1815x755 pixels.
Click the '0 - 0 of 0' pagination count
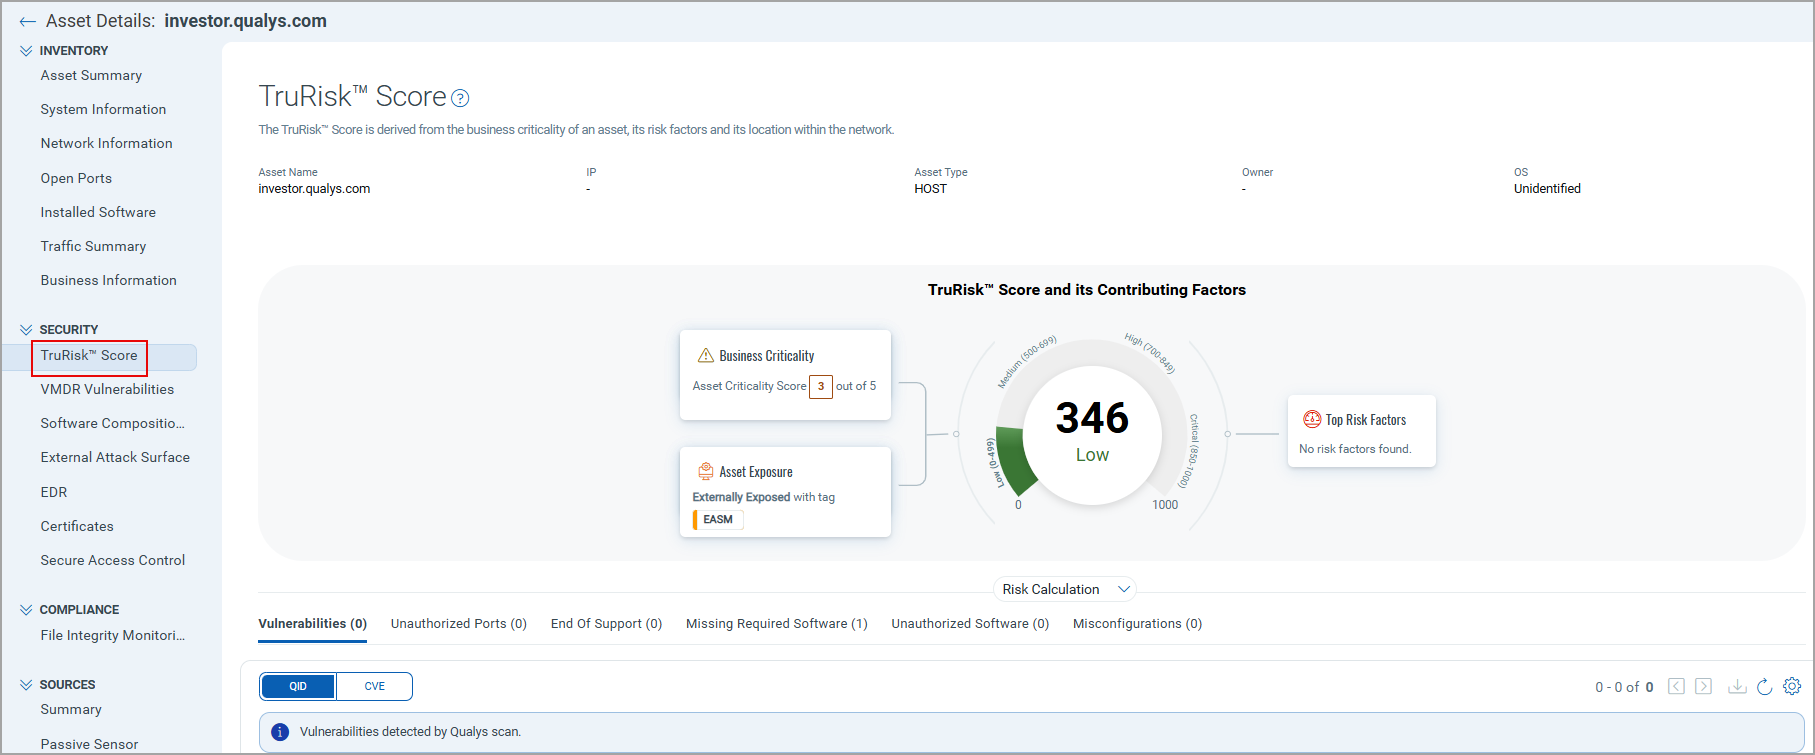pyautogui.click(x=1624, y=687)
